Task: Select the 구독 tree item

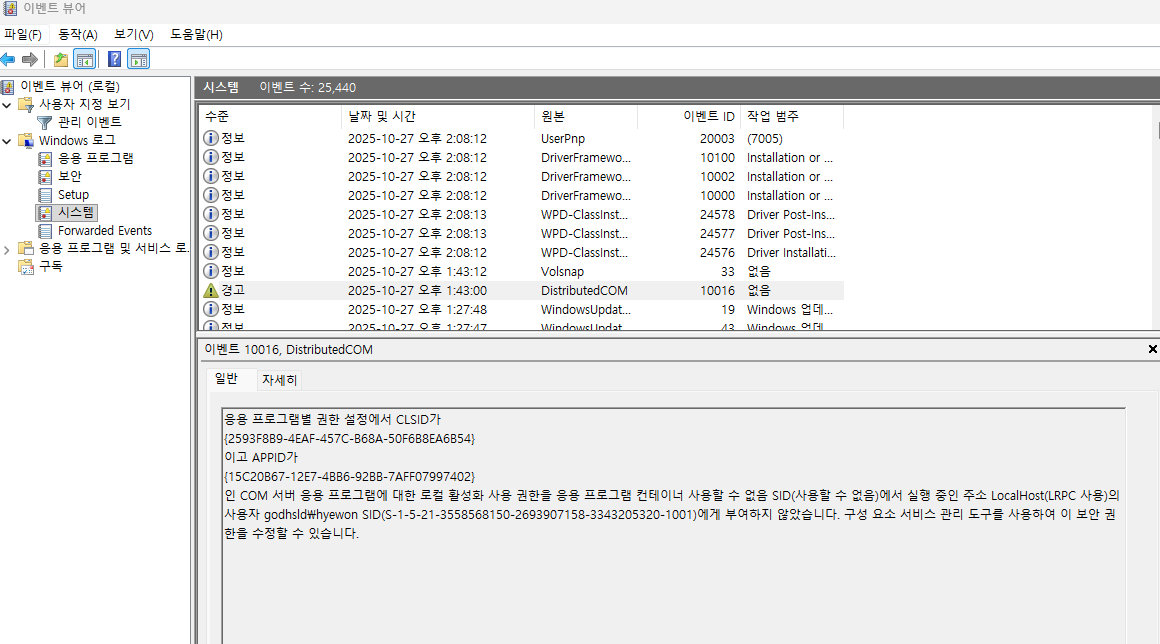Action: (51, 266)
